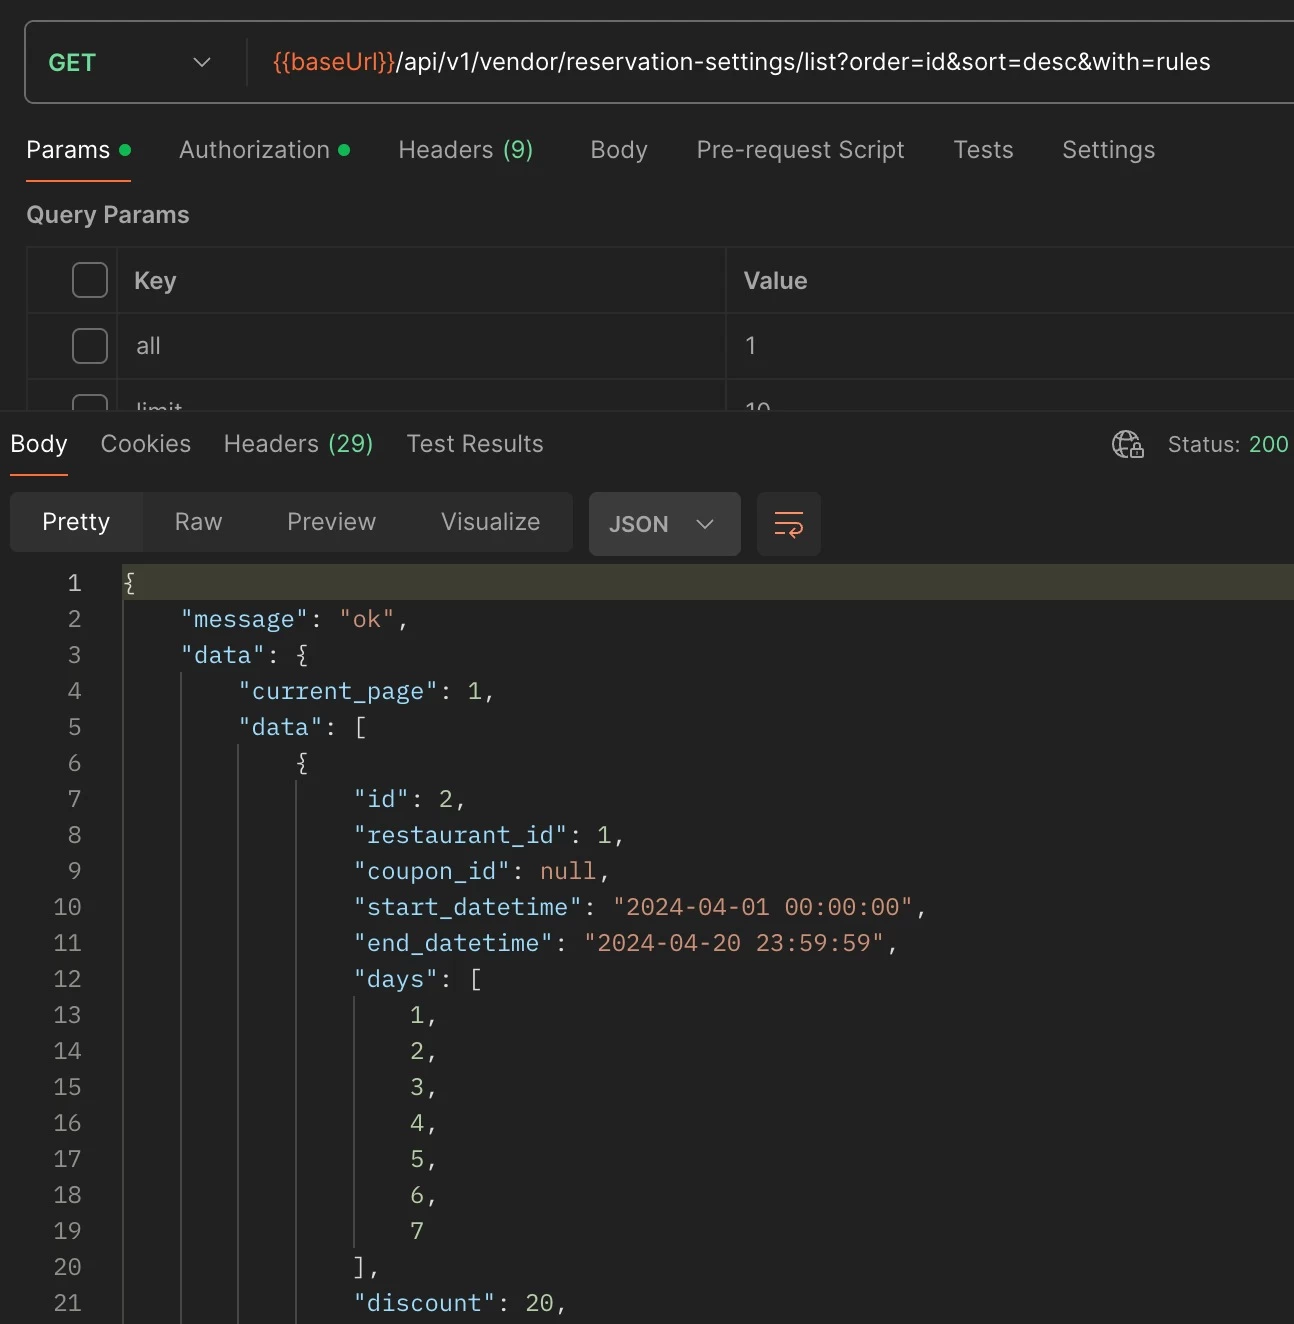Select the Preview view button
Viewport: 1294px width, 1324px height.
(331, 522)
